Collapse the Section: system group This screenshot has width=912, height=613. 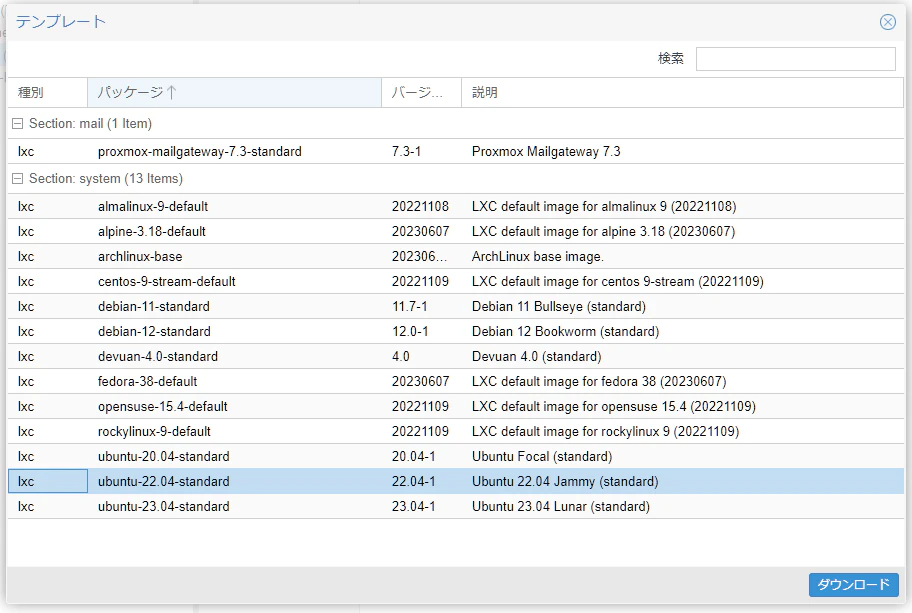click(x=17, y=179)
